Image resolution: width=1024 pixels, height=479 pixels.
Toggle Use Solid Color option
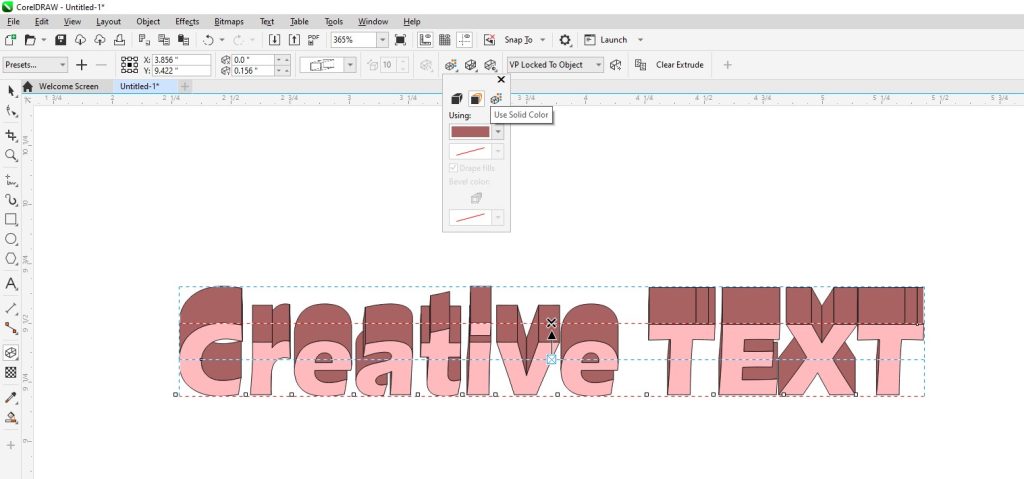(476, 98)
